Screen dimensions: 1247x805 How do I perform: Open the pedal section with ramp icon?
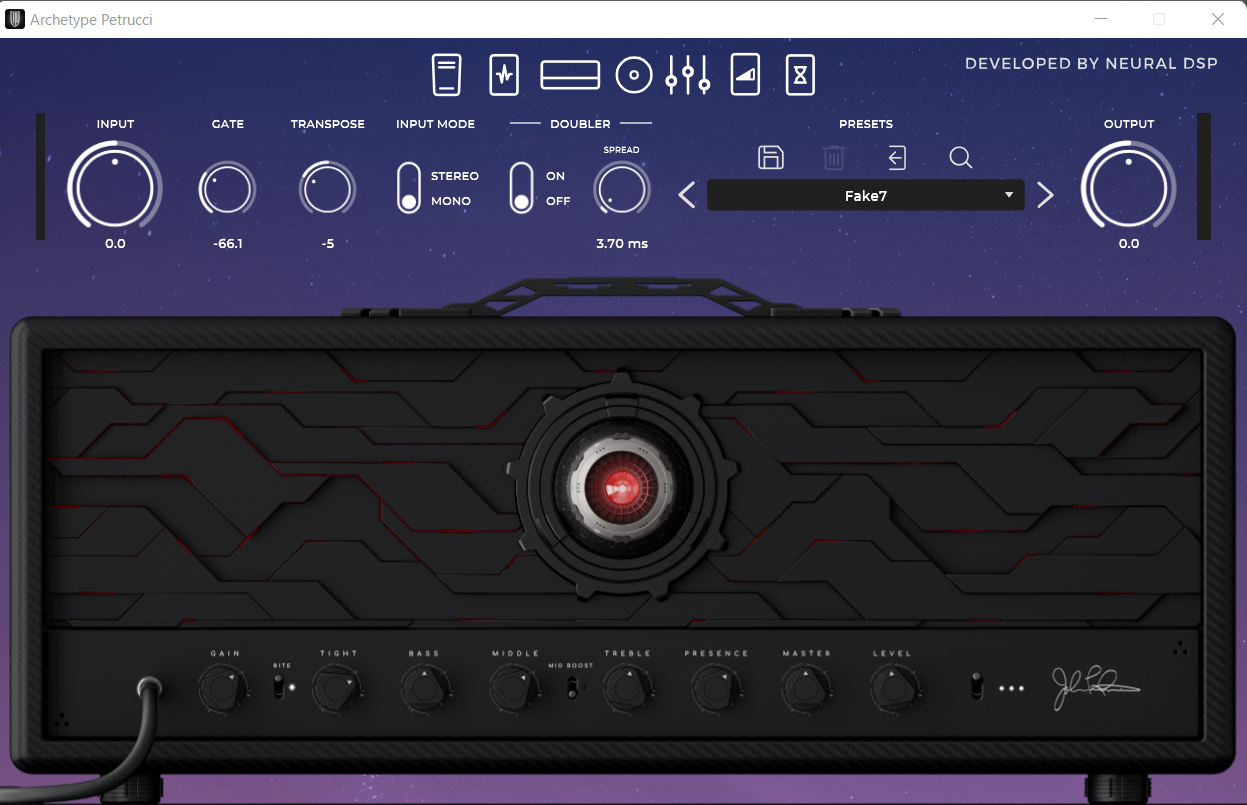coord(746,75)
